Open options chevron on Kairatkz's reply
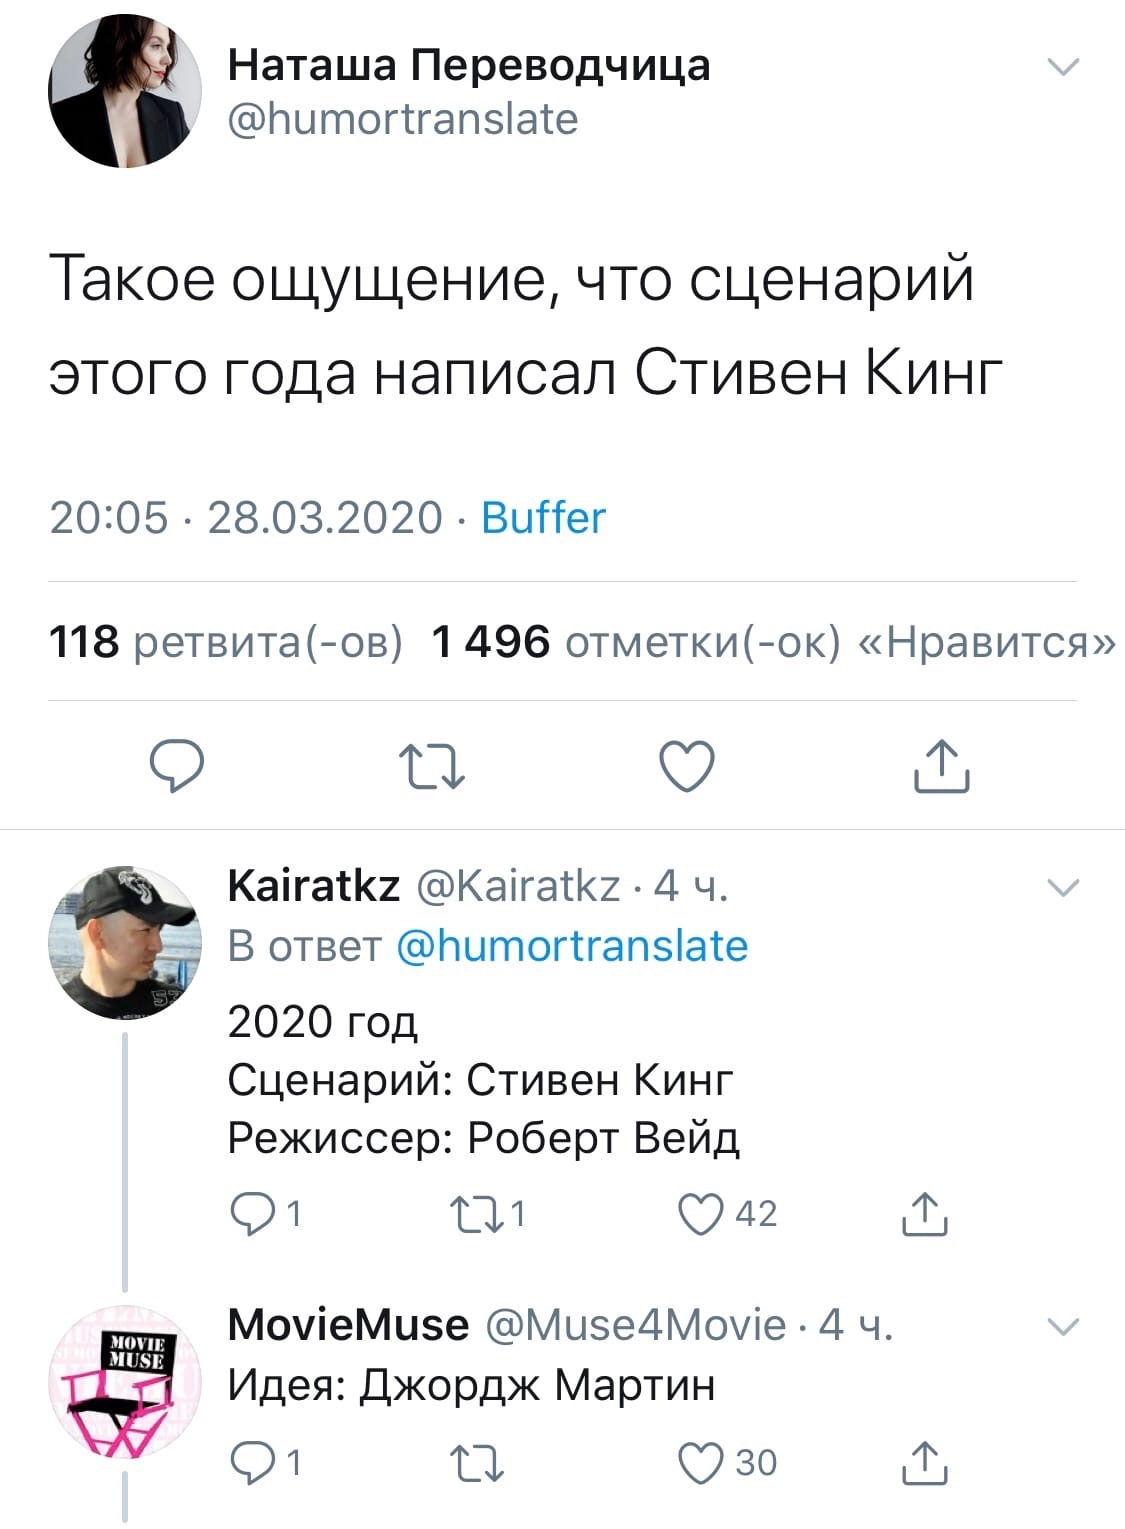1125x1529 pixels. click(x=1062, y=887)
